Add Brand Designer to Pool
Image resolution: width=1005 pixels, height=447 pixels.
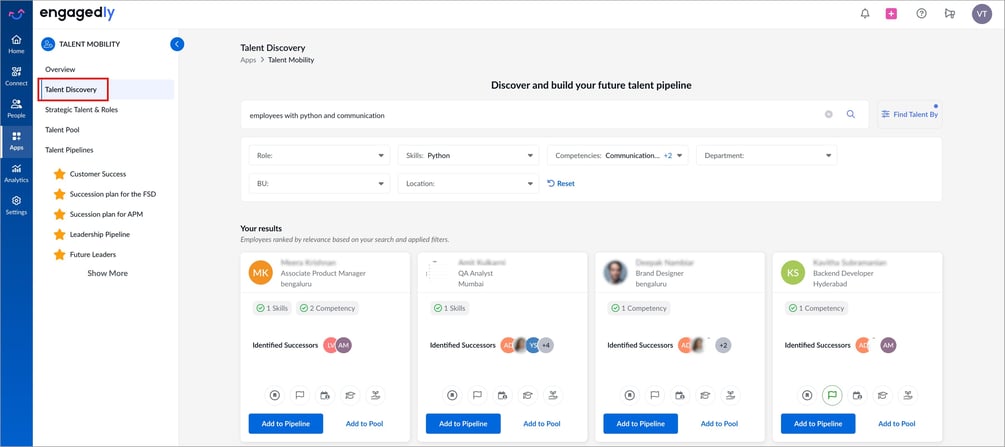pyautogui.click(x=719, y=424)
